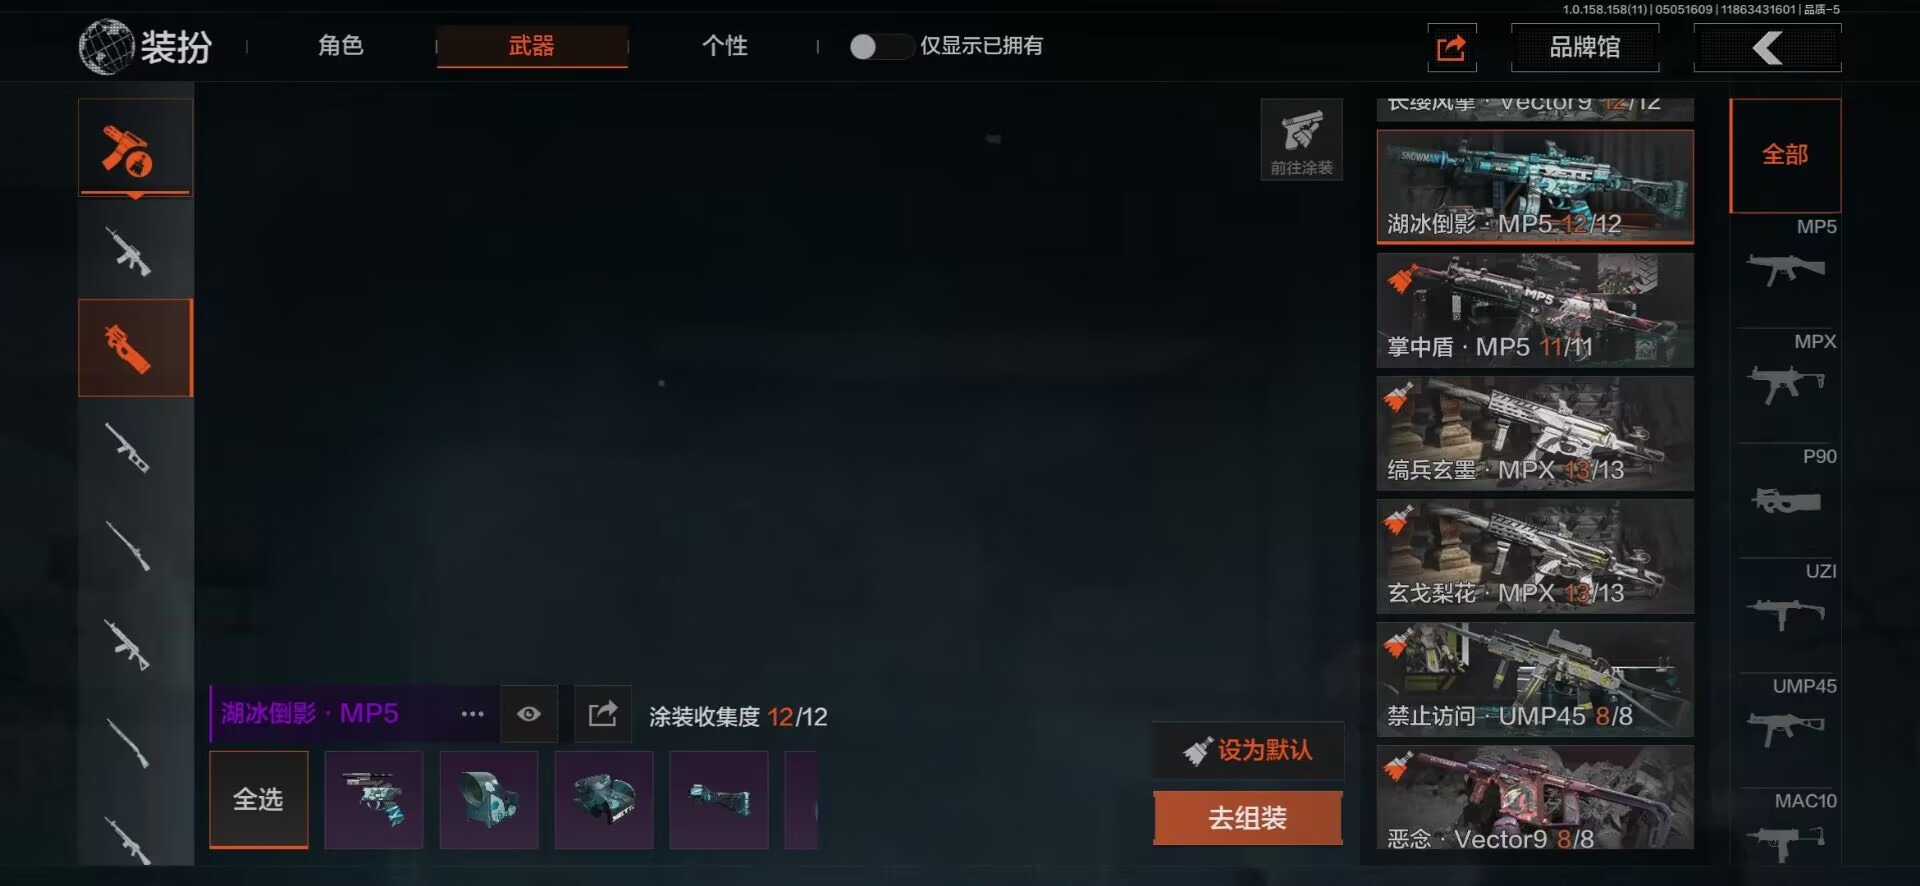The height and width of the screenshot is (886, 1920).
Task: Click the back arrow button at top right
Action: click(x=1767, y=47)
